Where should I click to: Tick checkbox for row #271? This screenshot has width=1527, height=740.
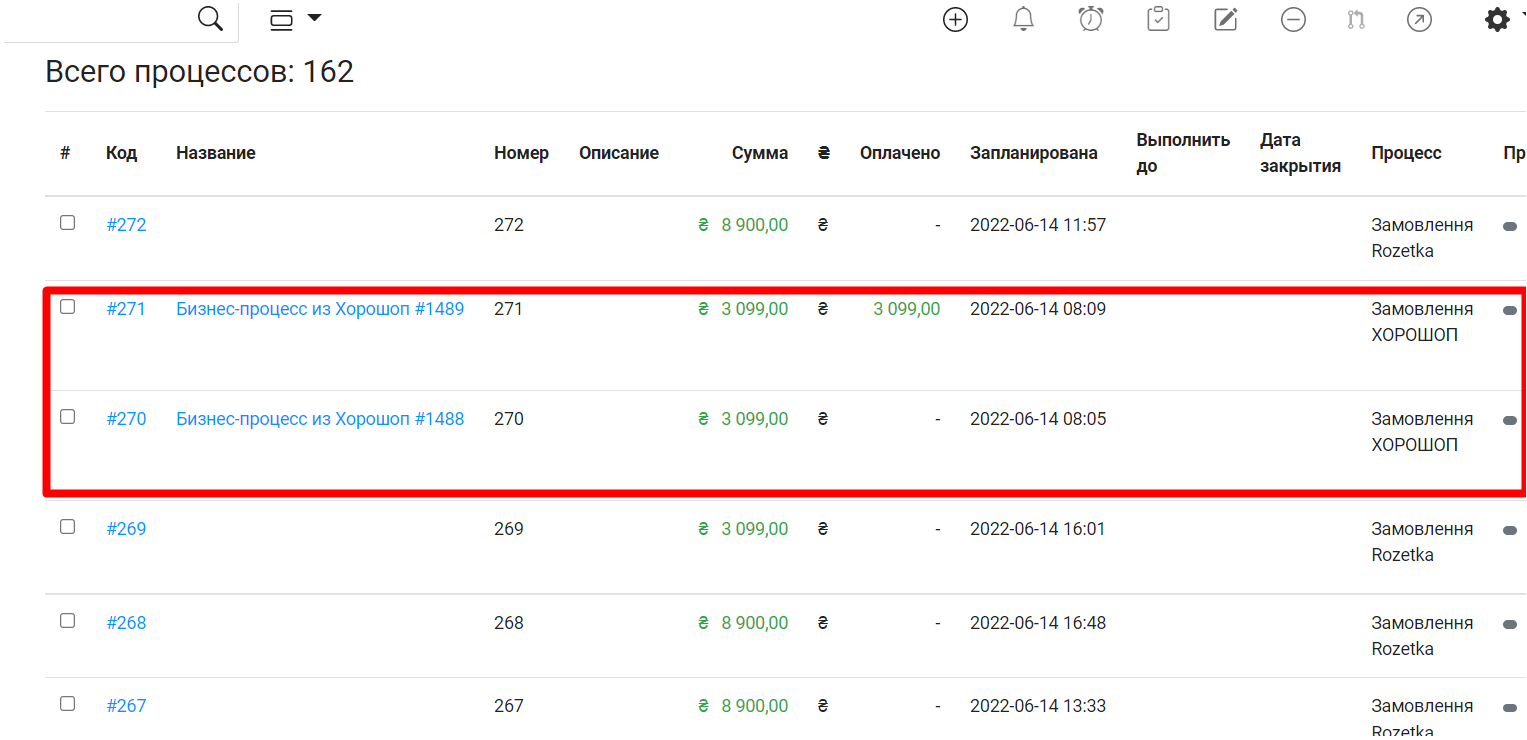click(67, 307)
